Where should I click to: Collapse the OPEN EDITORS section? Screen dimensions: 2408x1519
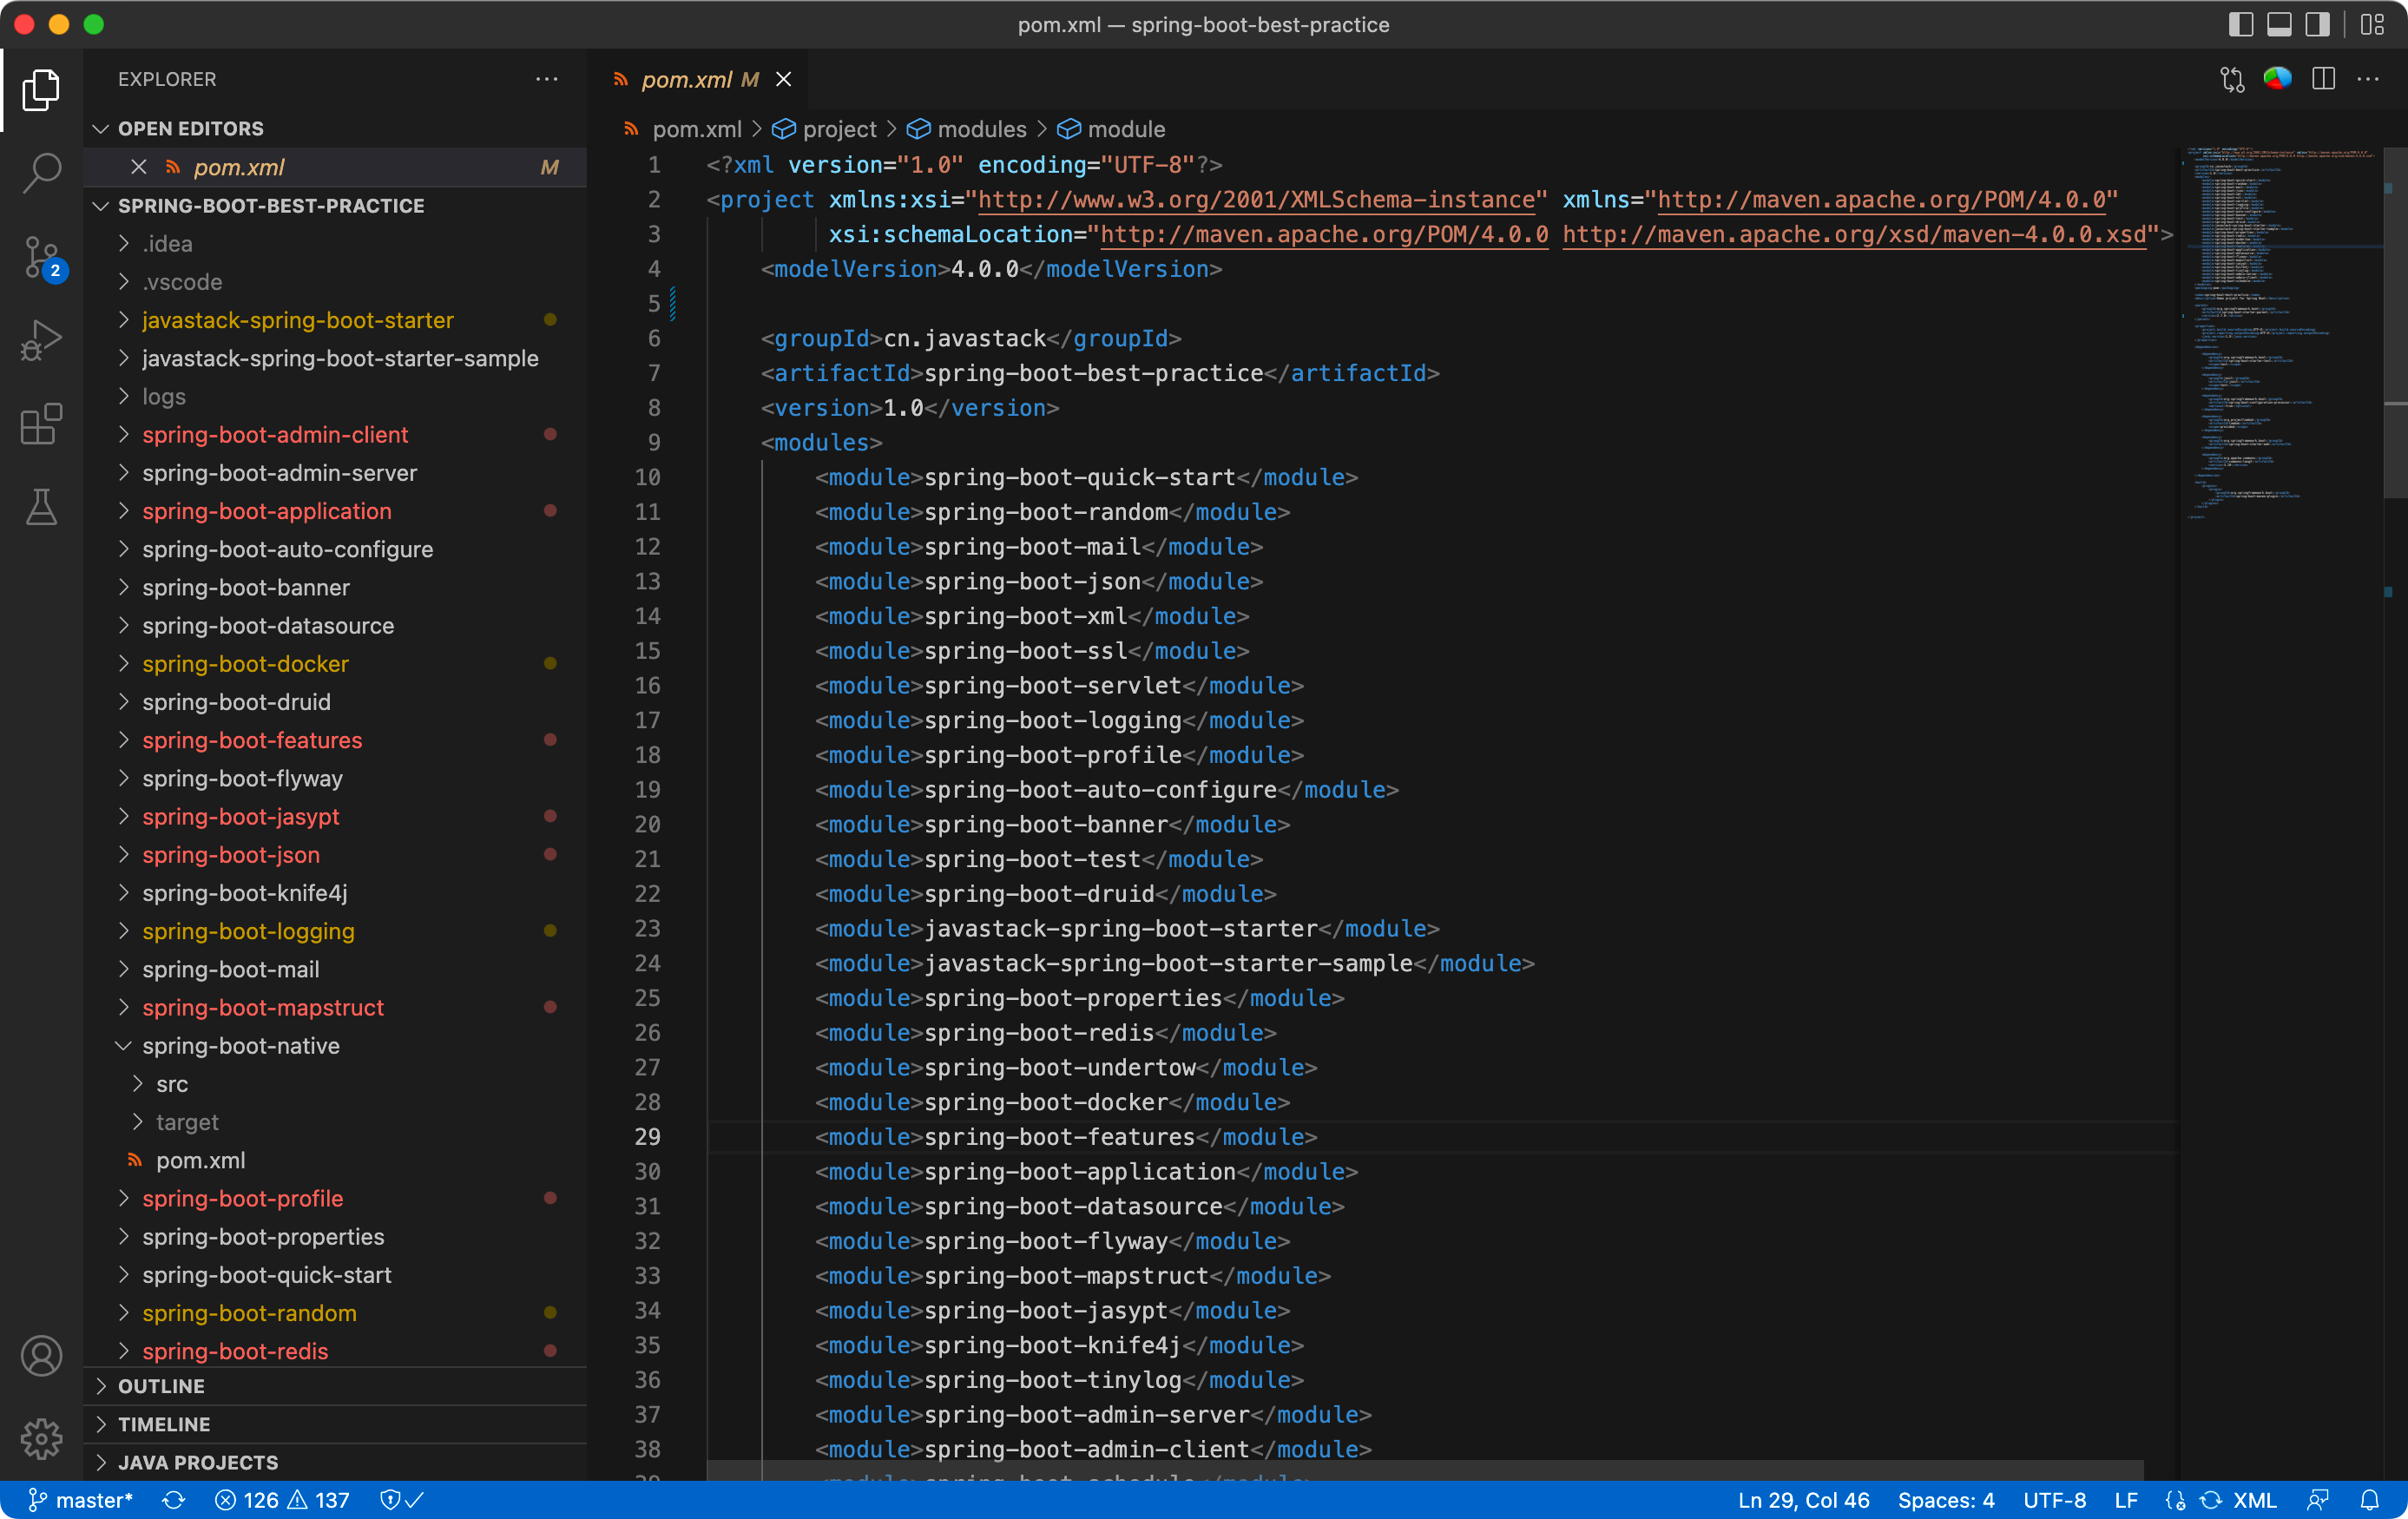[335, 128]
